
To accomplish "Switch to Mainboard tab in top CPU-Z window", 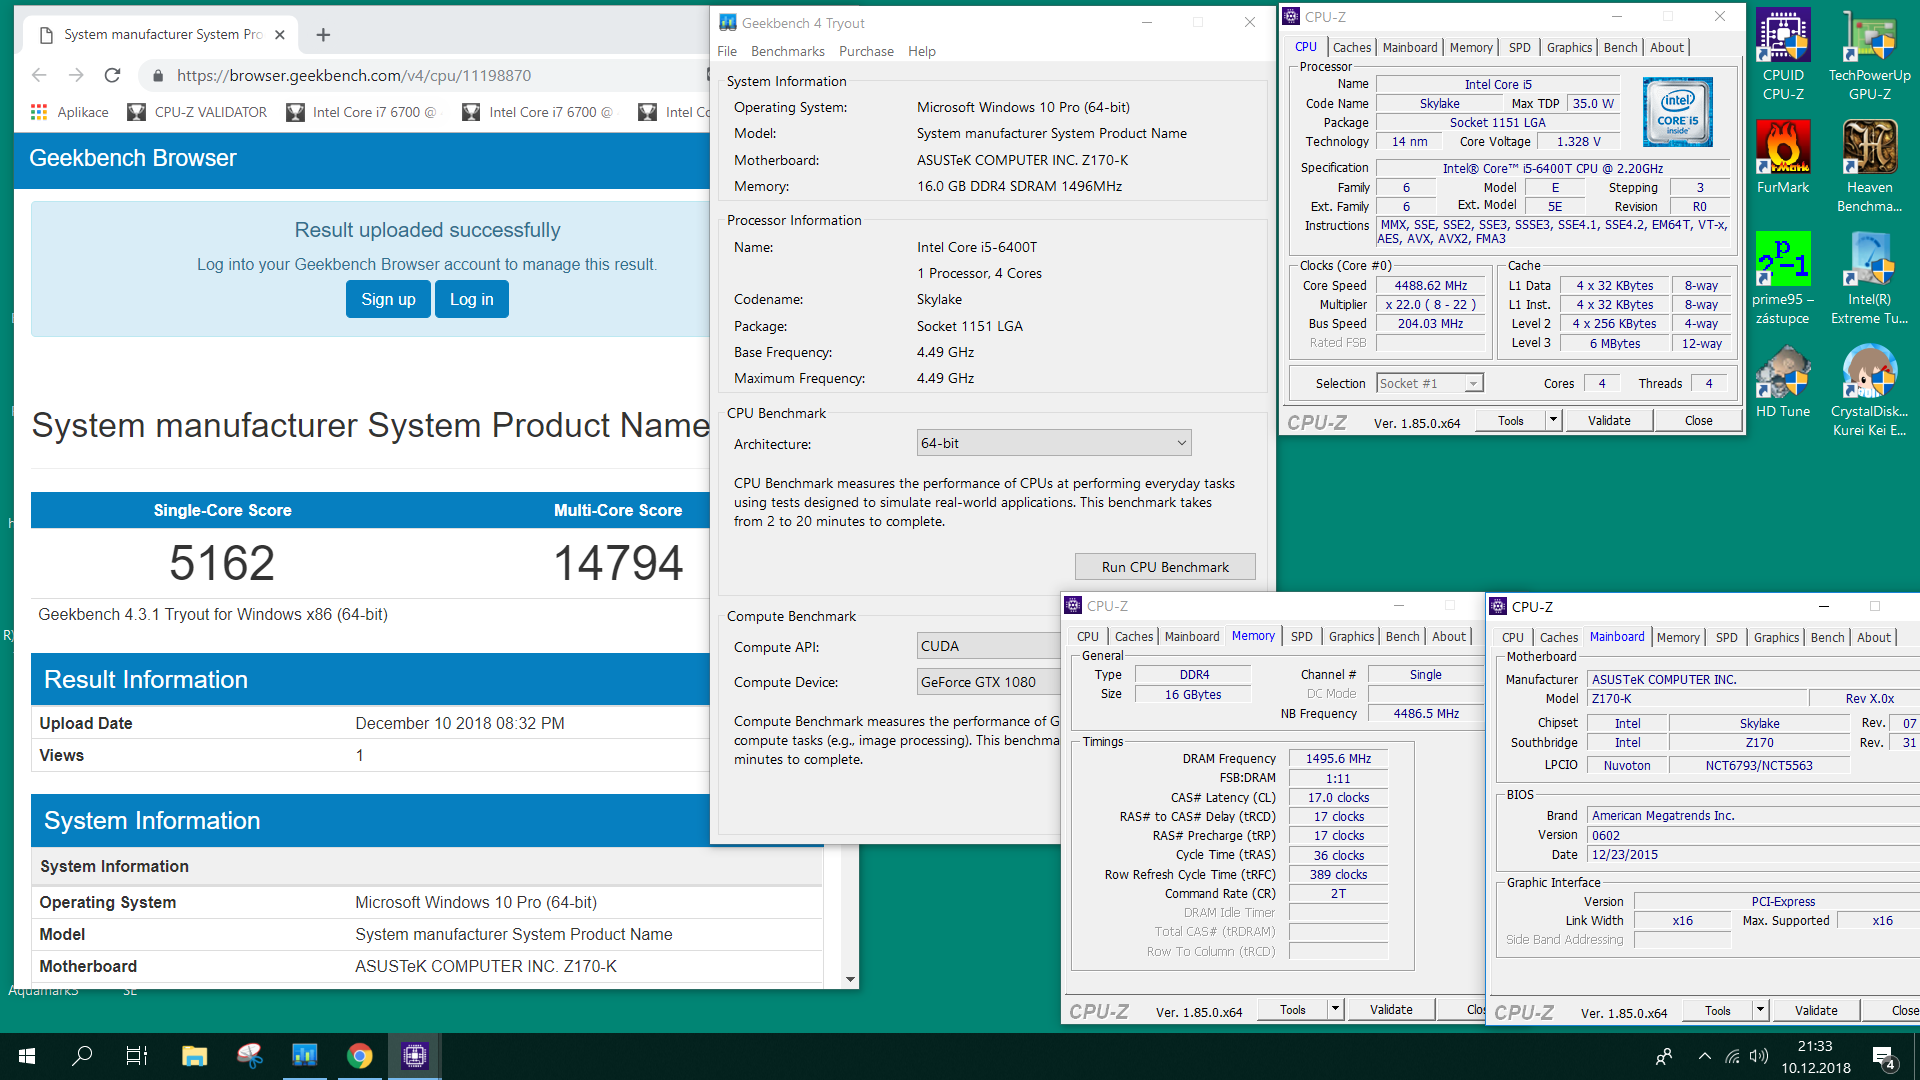I will click(x=1410, y=47).
